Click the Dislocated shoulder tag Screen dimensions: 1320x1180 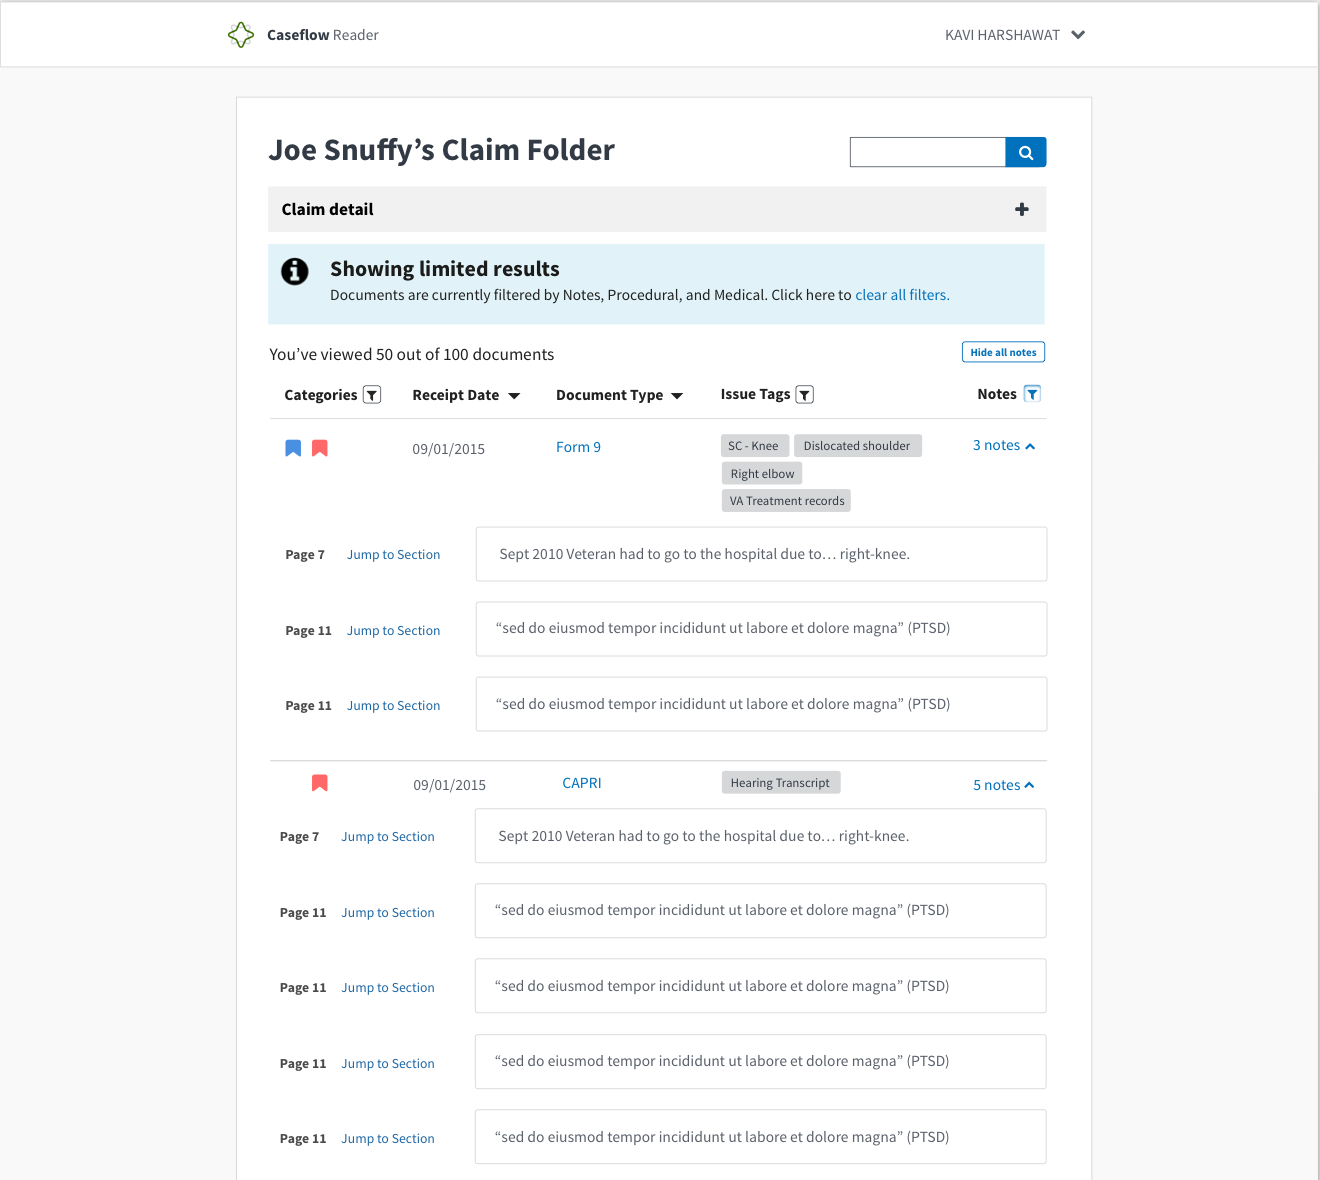coord(857,446)
